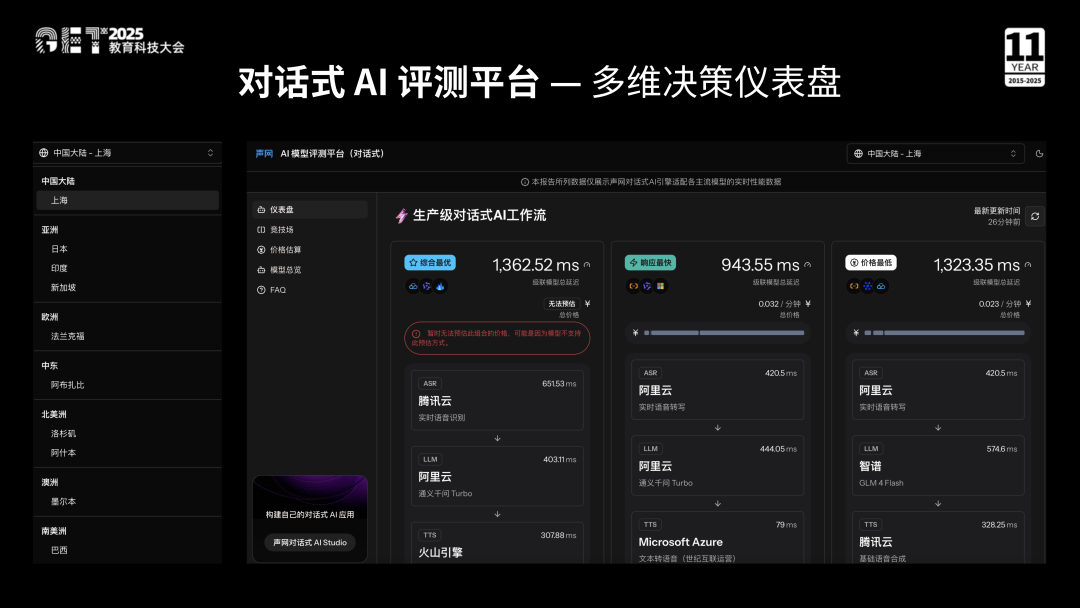
Task: Click the Tencent Cloud icon in 价格最低 card
Action: tap(881, 286)
